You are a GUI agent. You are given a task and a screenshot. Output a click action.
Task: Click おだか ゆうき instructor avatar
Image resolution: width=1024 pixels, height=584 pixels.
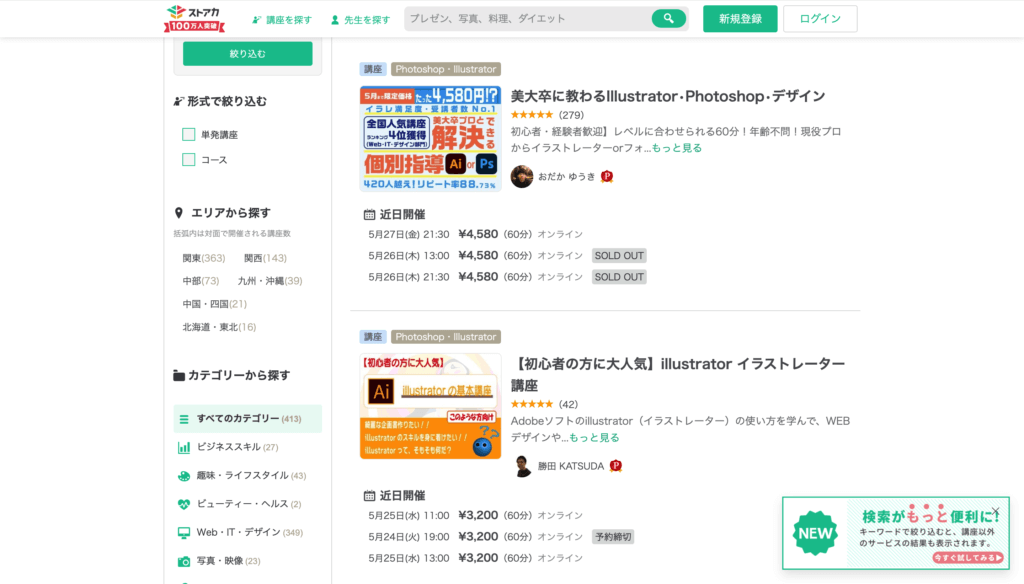(x=522, y=176)
